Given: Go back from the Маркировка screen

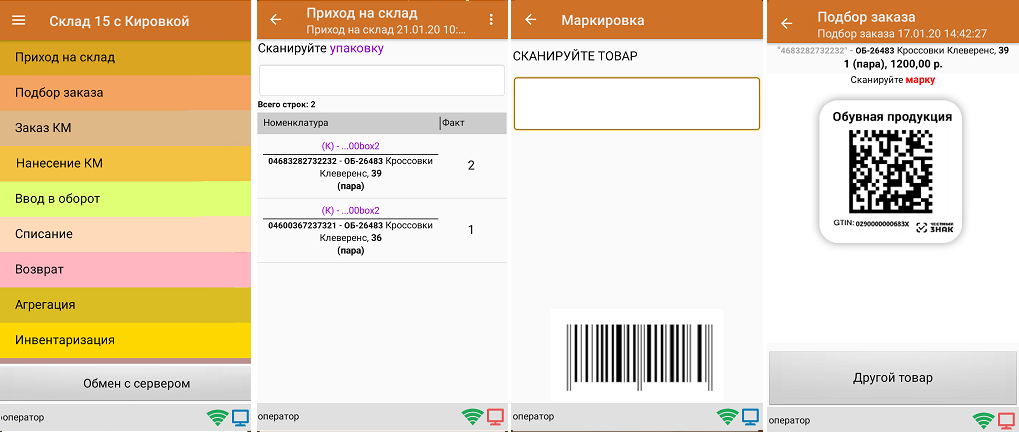Looking at the screenshot, I should [530, 19].
